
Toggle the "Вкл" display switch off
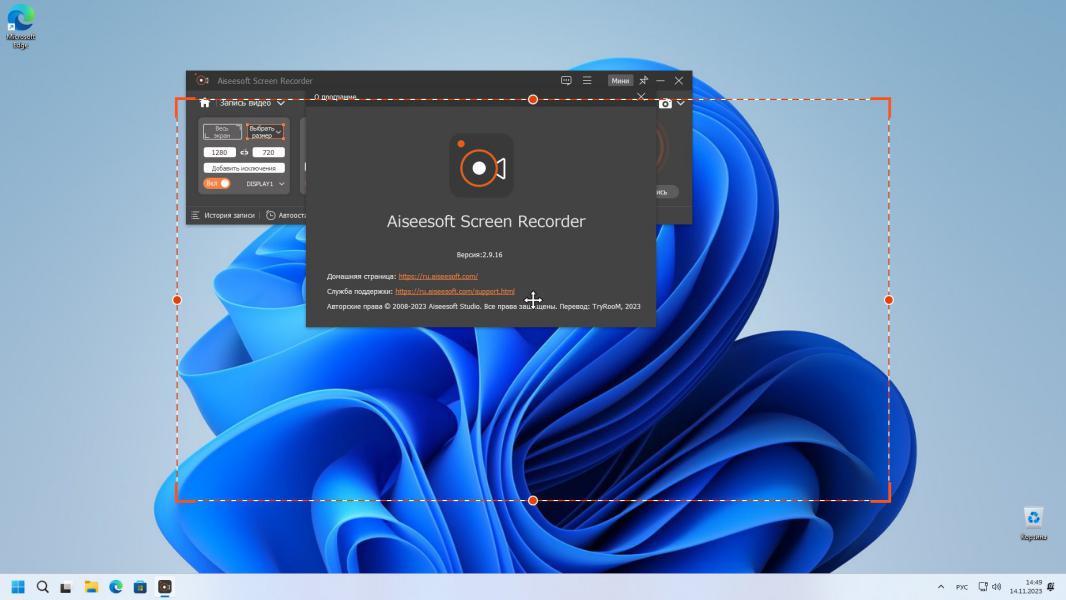pyautogui.click(x=217, y=183)
